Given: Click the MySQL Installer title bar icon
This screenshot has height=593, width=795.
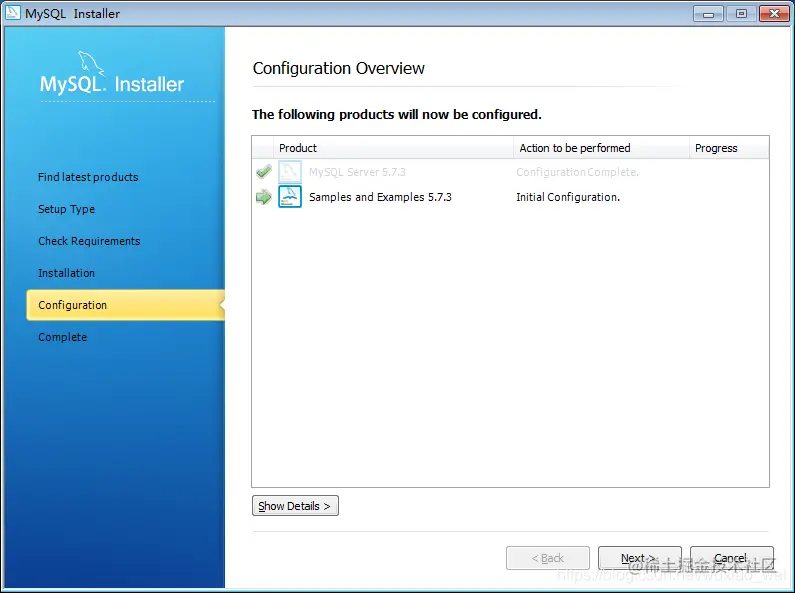Looking at the screenshot, I should point(12,13).
